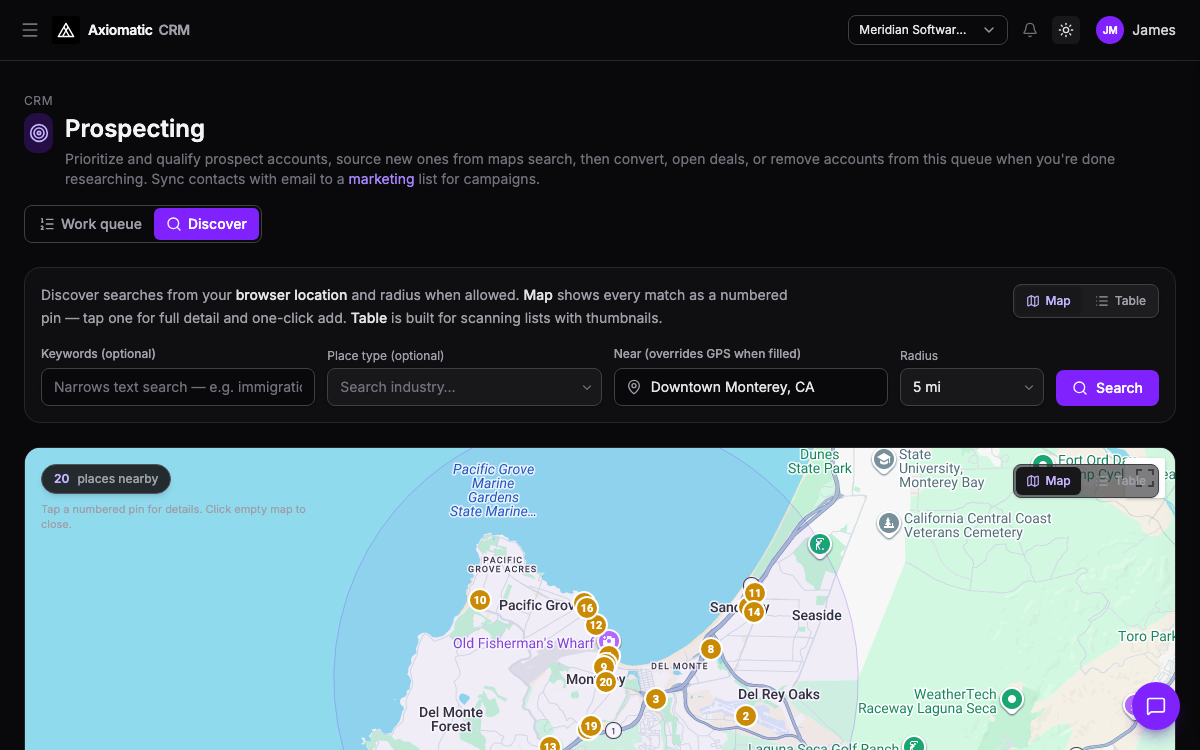
Task: Open the chat bubble widget
Action: (x=1156, y=706)
